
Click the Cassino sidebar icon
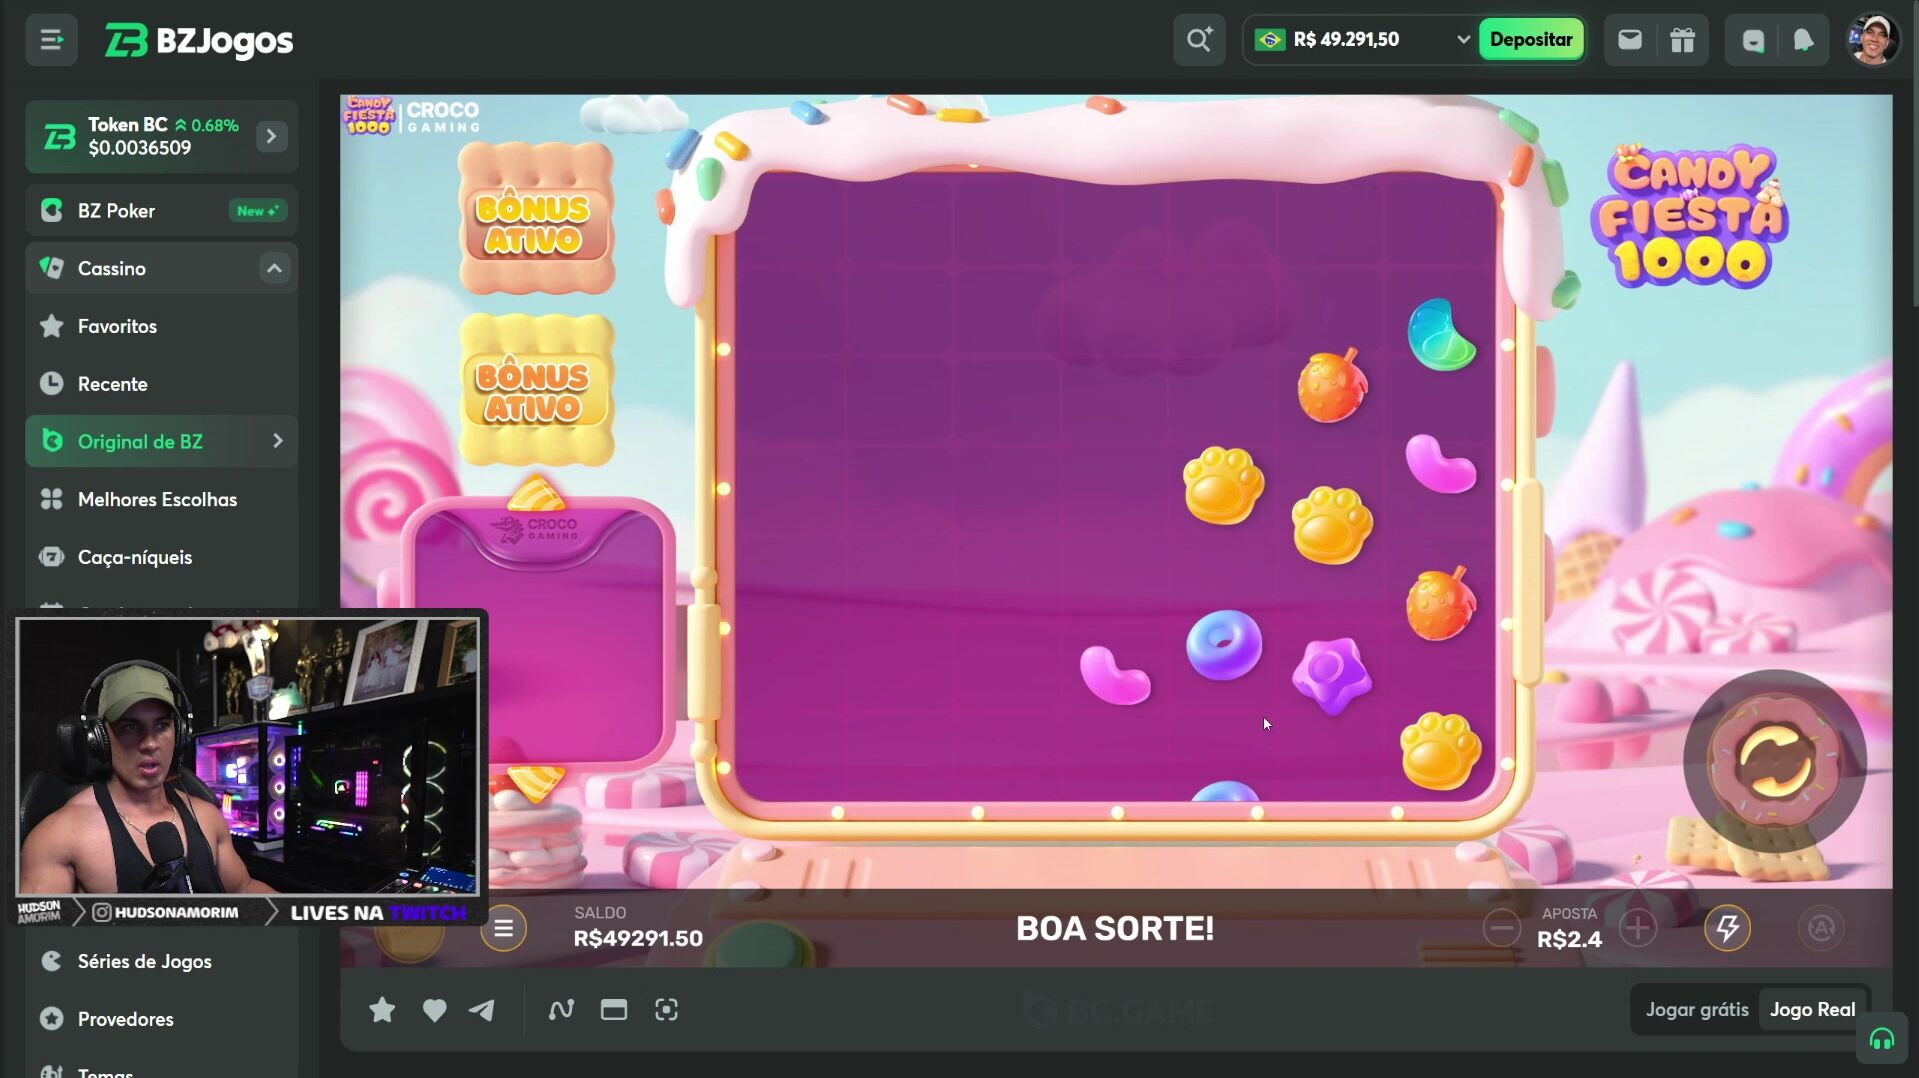[x=51, y=268]
